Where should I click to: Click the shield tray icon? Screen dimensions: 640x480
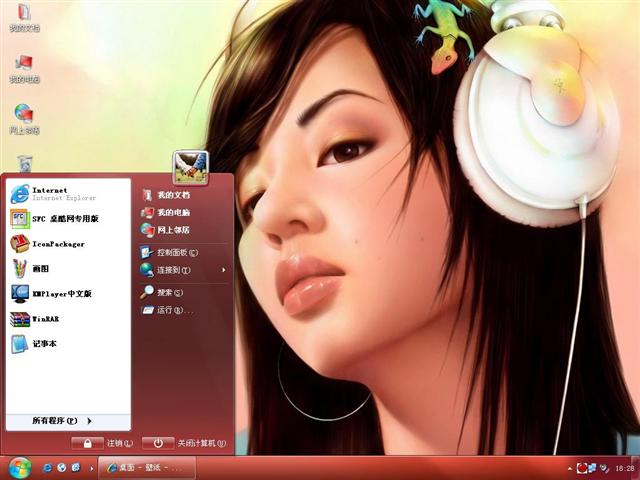pyautogui.click(x=604, y=468)
